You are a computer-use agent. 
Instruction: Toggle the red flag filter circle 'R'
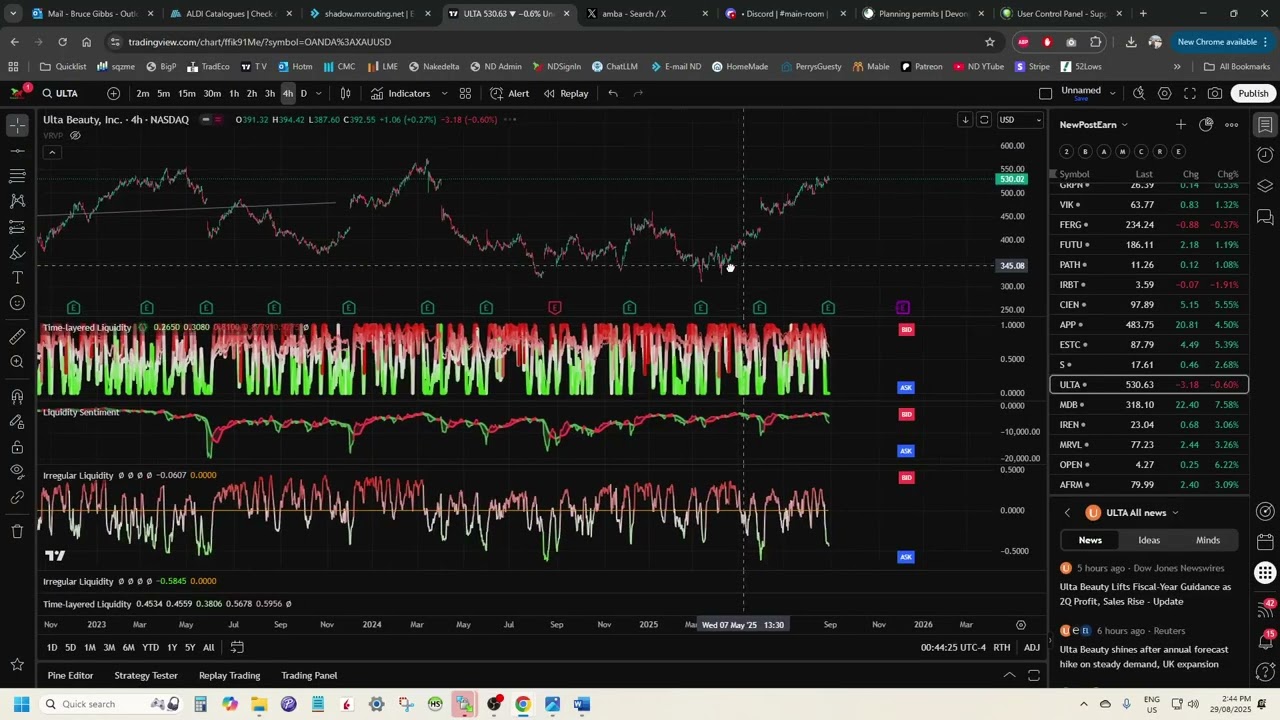[x=1160, y=152]
